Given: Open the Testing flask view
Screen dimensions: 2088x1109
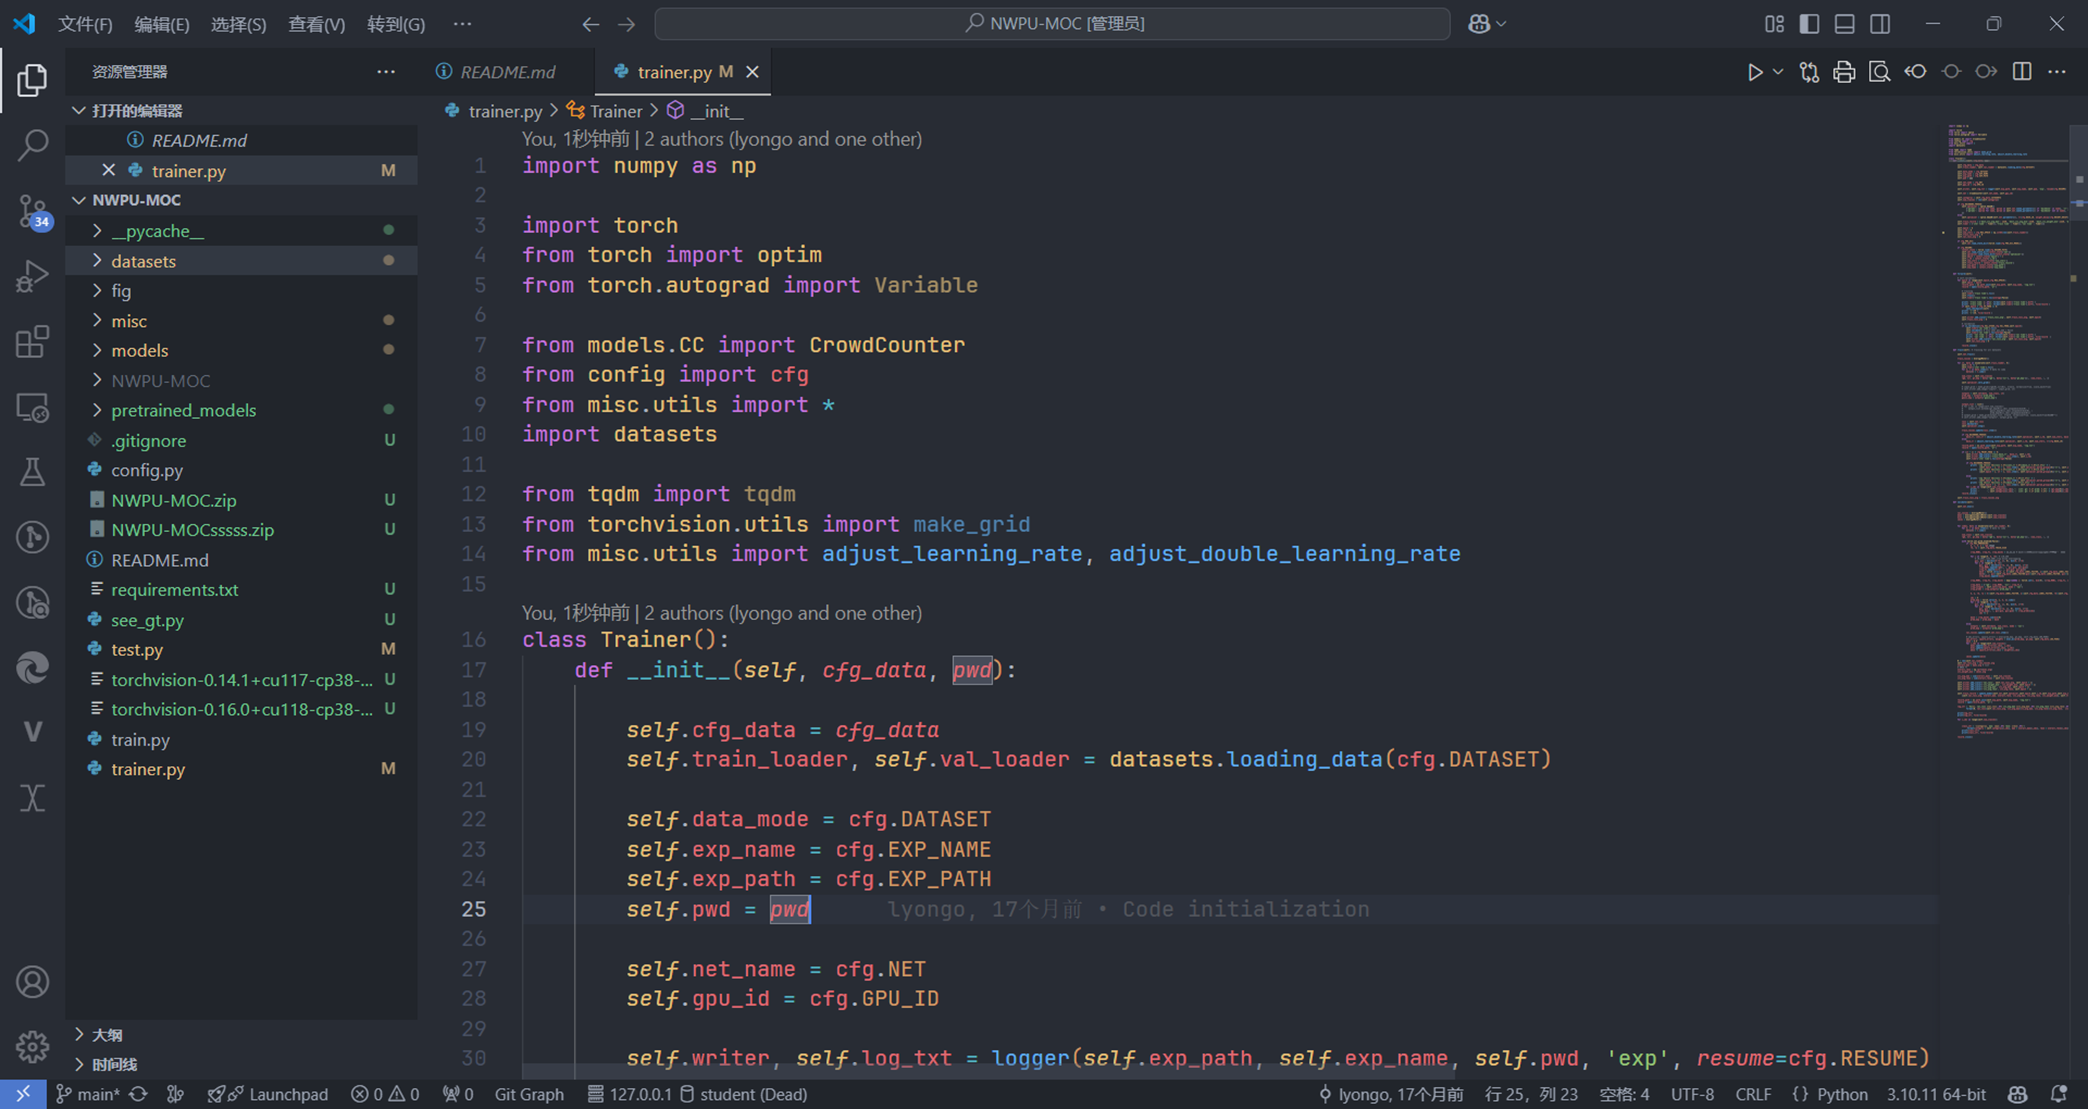Looking at the screenshot, I should pyautogui.click(x=32, y=472).
